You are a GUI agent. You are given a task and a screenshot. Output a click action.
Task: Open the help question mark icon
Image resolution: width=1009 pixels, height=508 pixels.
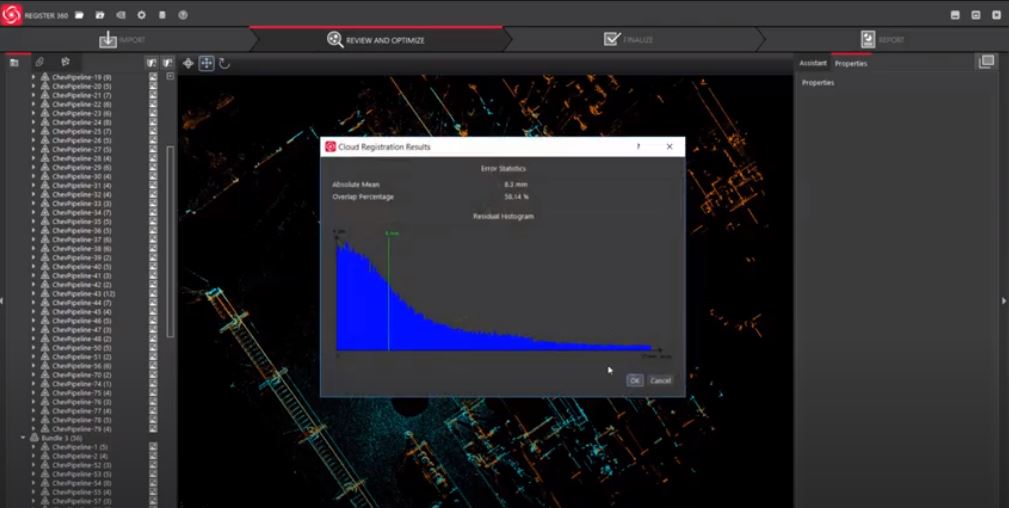183,15
